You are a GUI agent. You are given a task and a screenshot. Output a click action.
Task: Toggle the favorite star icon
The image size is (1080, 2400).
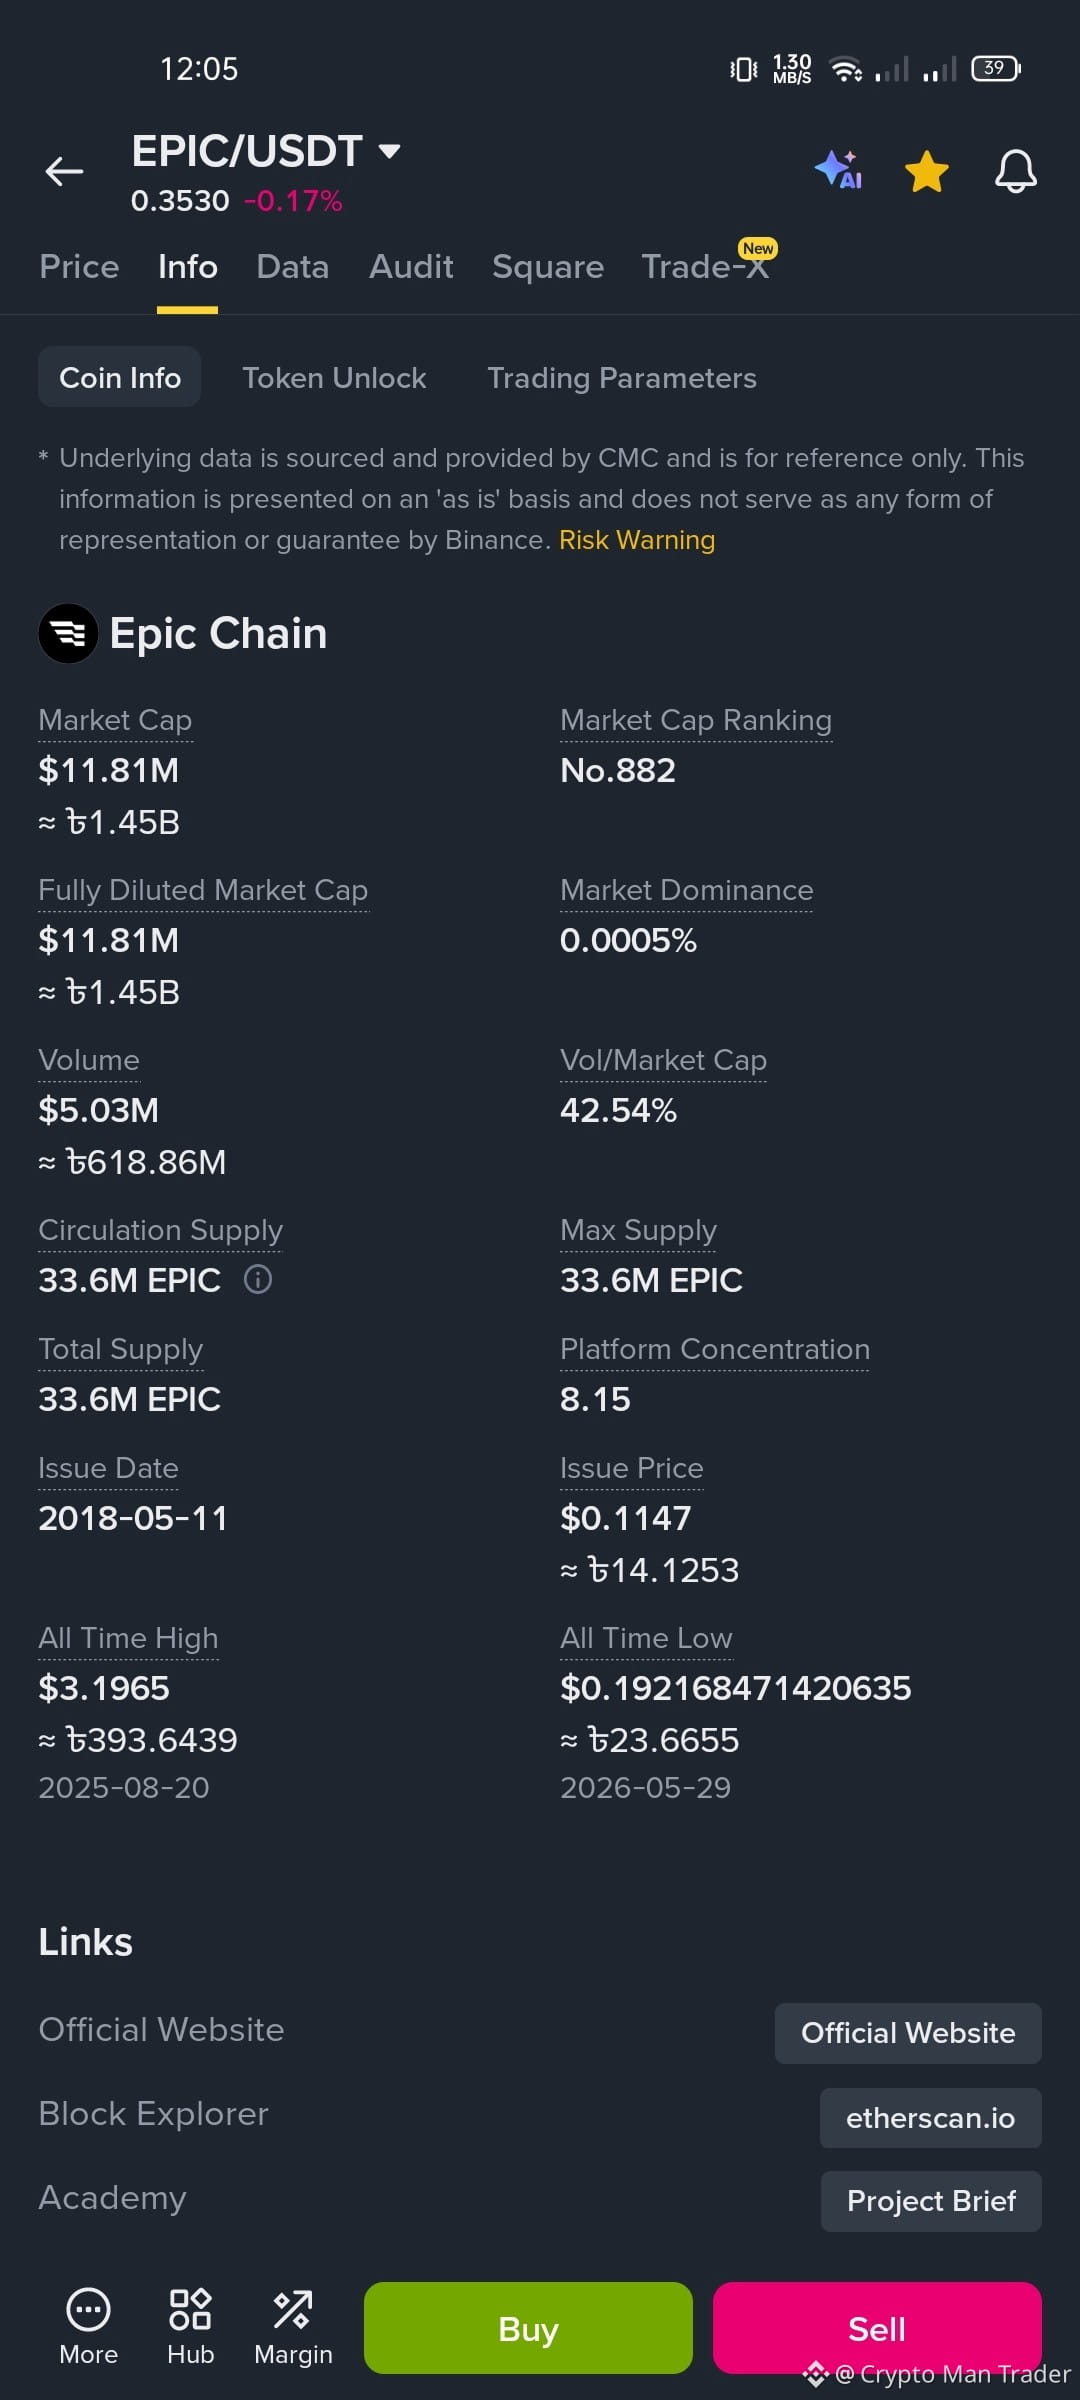927,171
